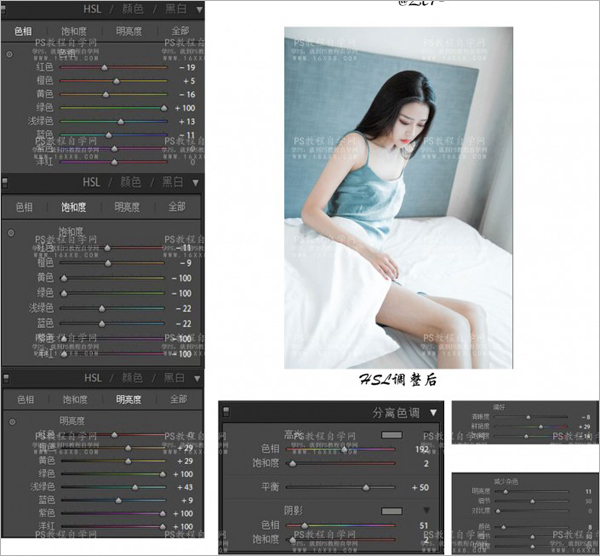Click hue 红色 slider handle at -19

click(x=104, y=68)
